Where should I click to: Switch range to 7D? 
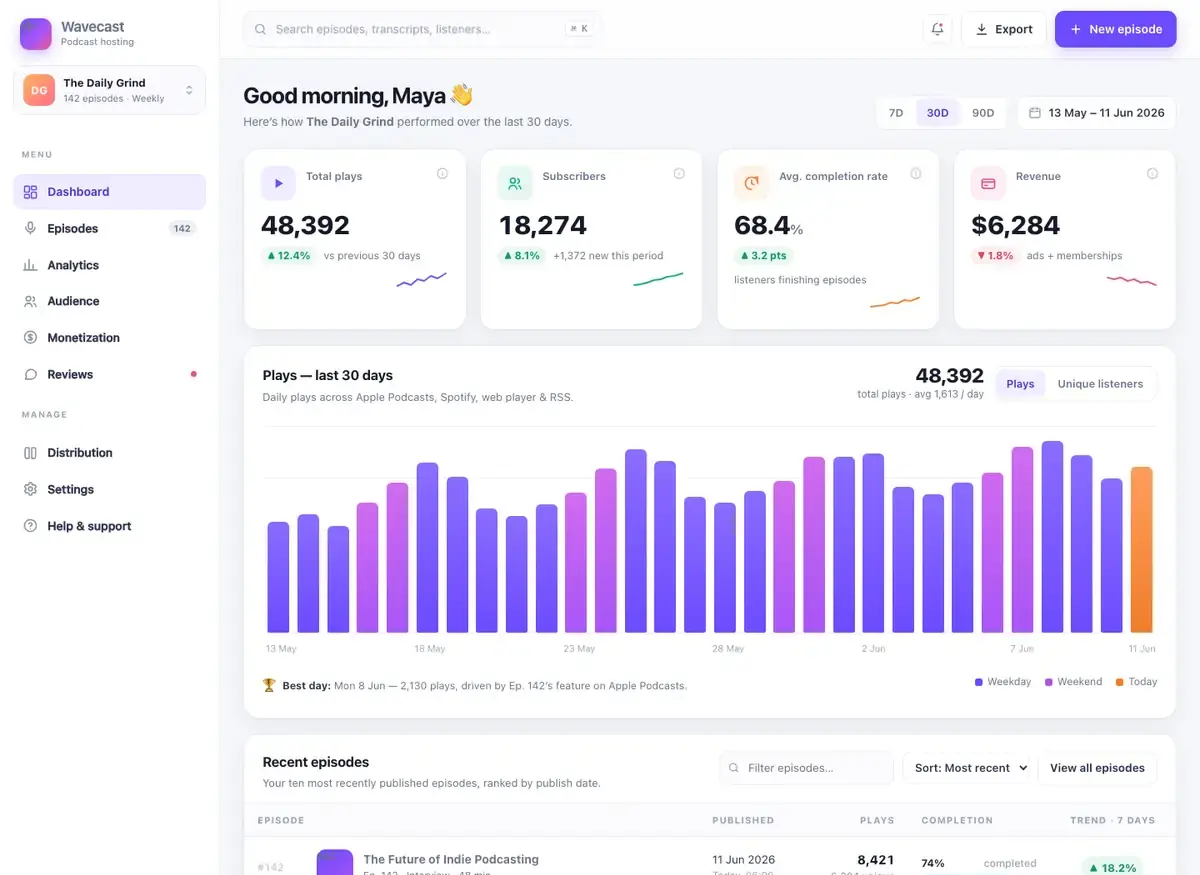tap(896, 113)
